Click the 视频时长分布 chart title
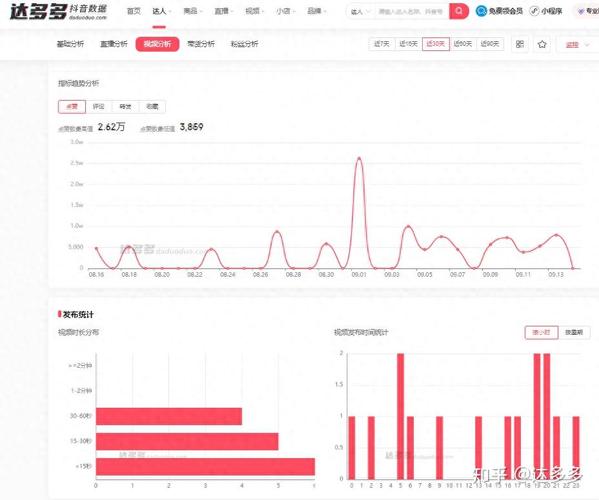Viewport: 599px width, 500px height. [78, 332]
